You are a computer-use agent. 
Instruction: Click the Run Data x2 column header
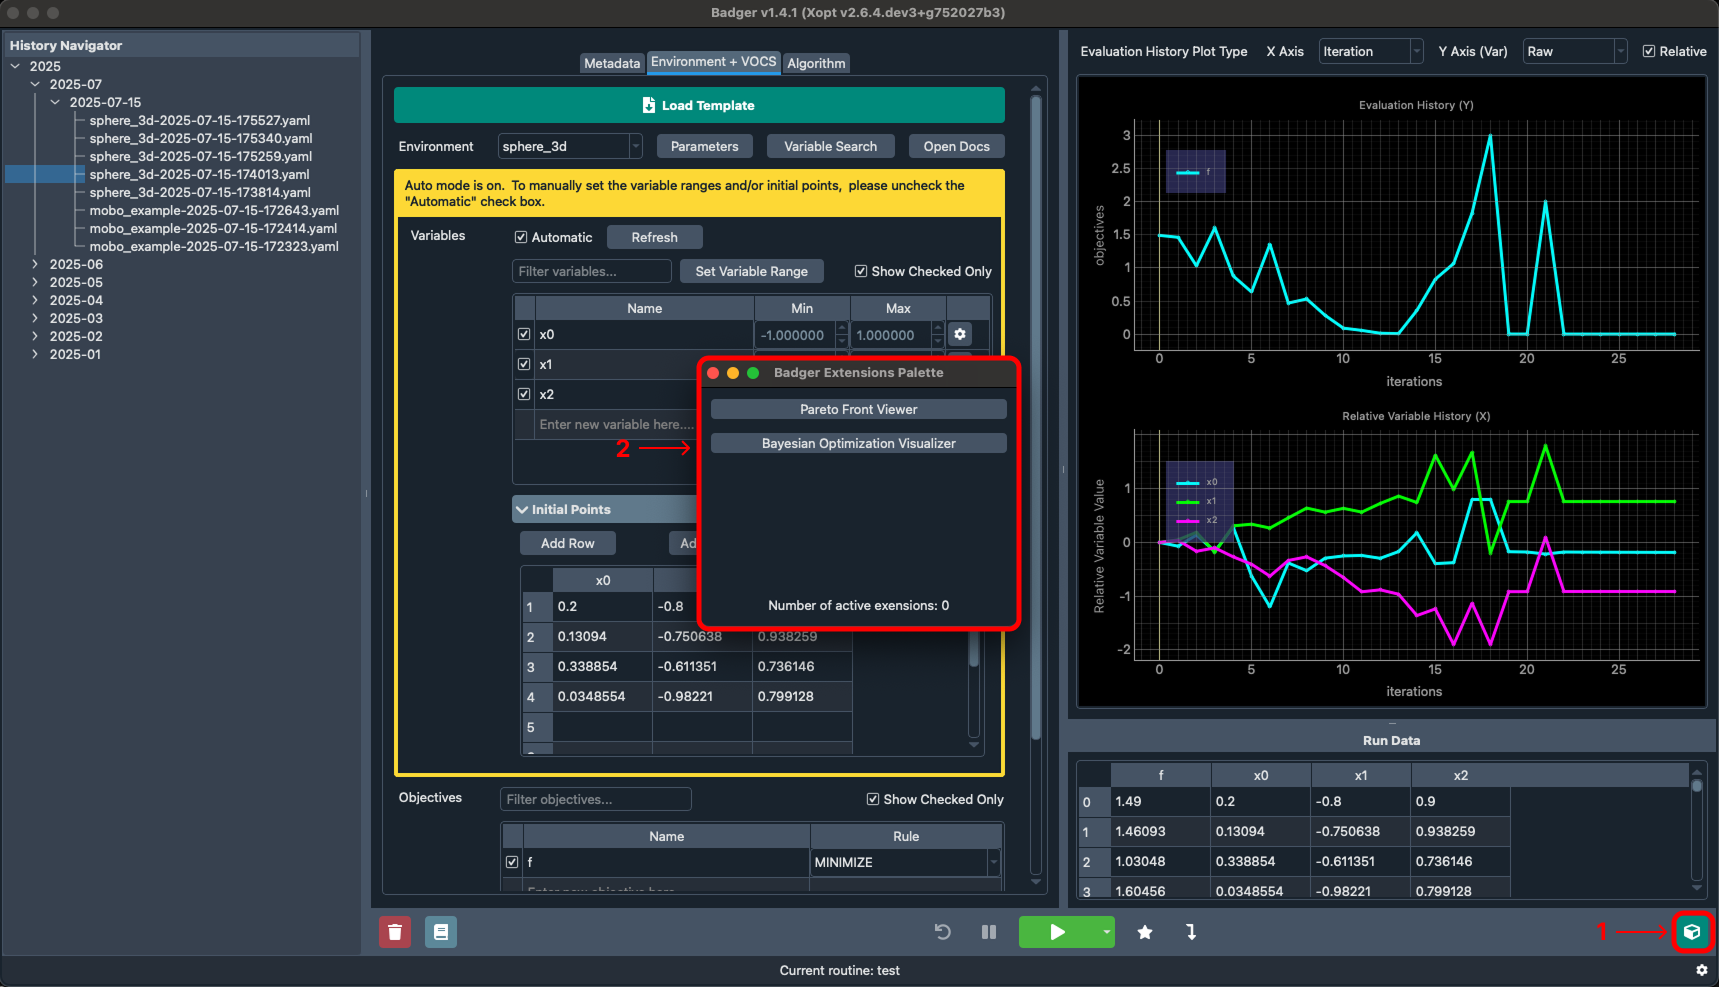[x=1460, y=775]
